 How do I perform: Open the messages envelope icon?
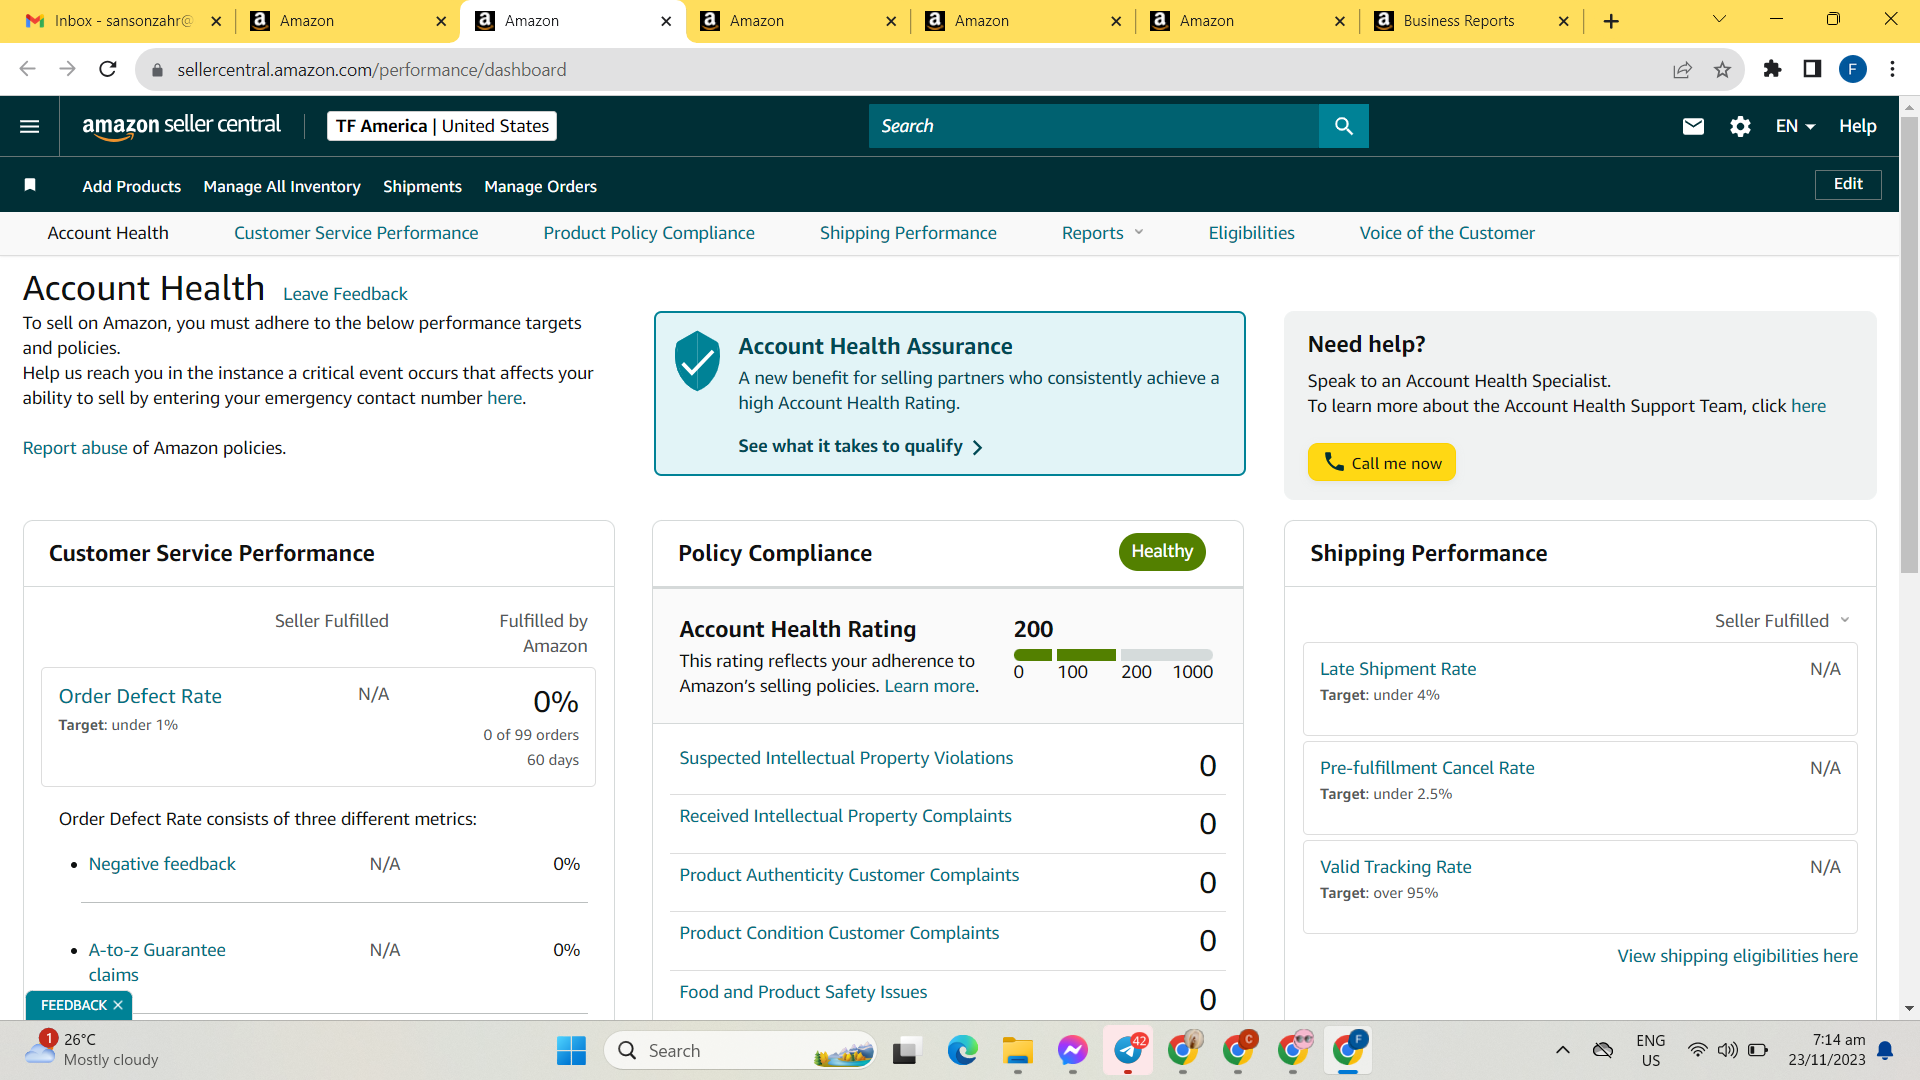pos(1693,126)
